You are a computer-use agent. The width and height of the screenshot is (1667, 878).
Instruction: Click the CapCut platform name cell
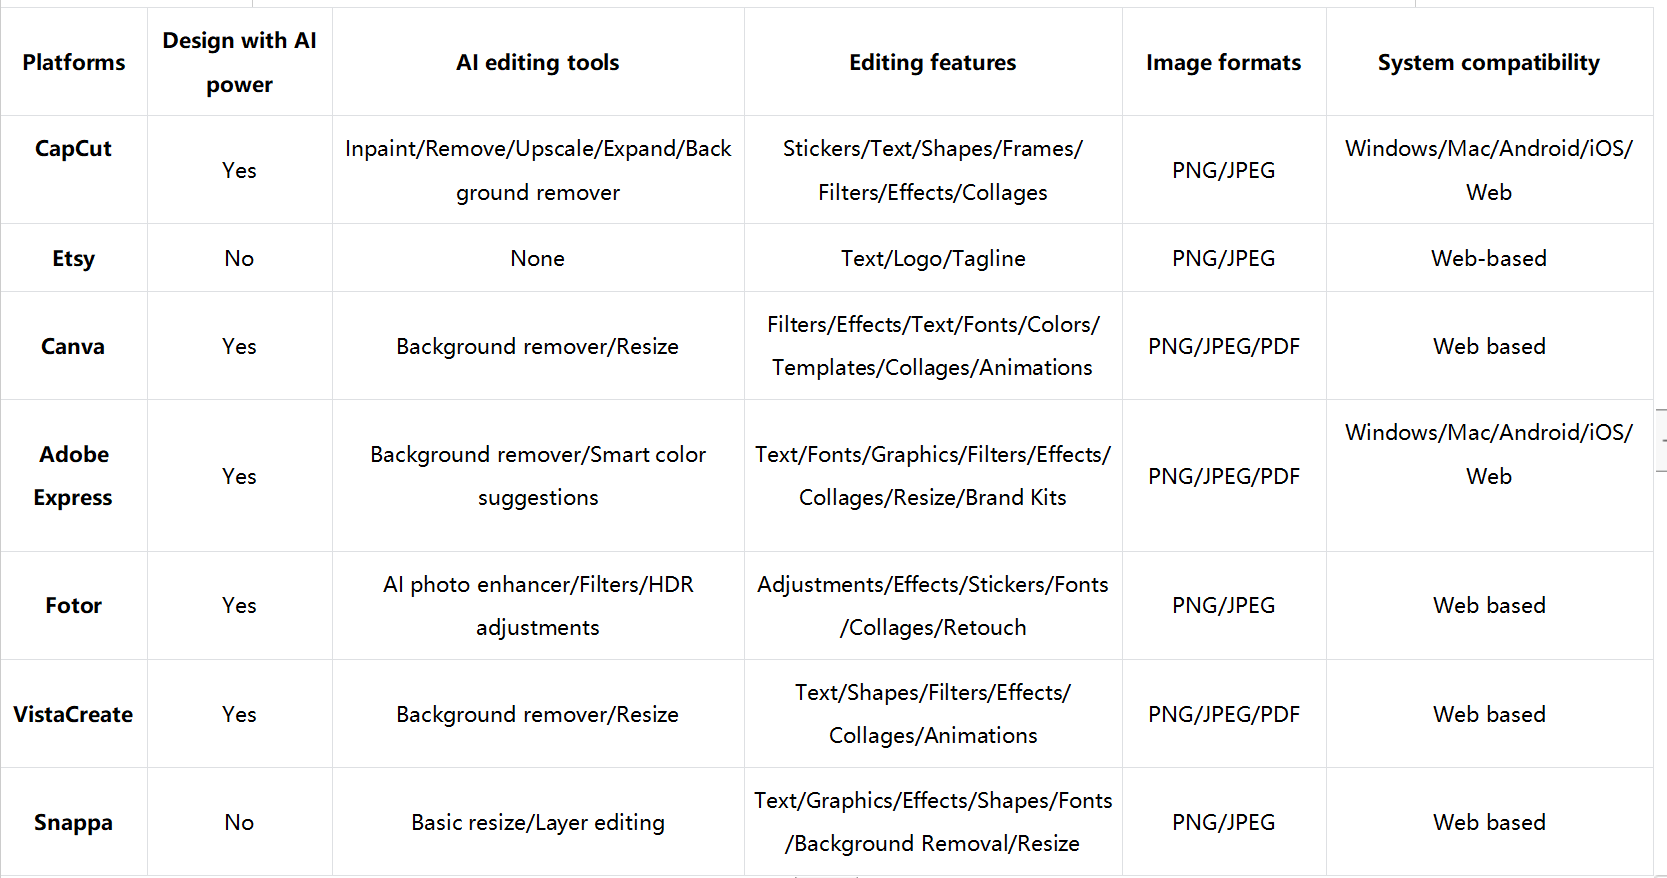pos(73,148)
